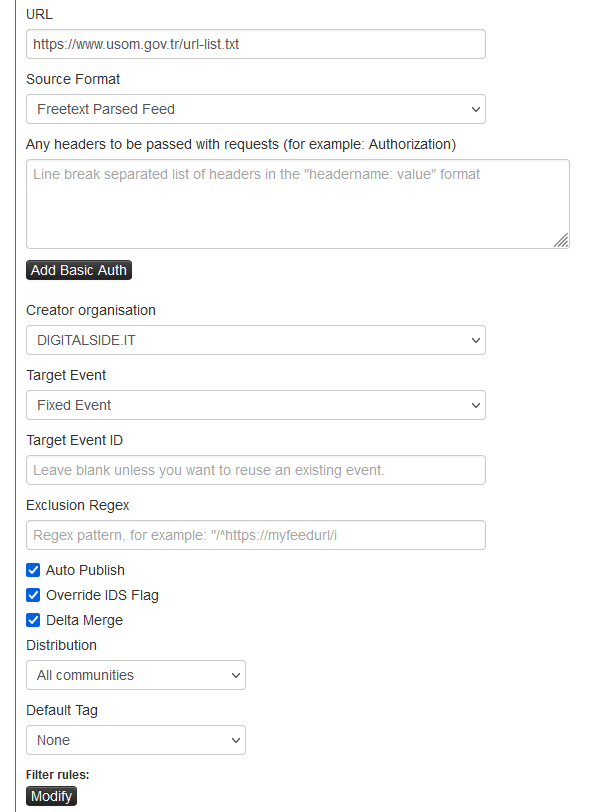Screen dimensions: 605x812
Task: Open the Distribution dropdown
Action: (135, 675)
